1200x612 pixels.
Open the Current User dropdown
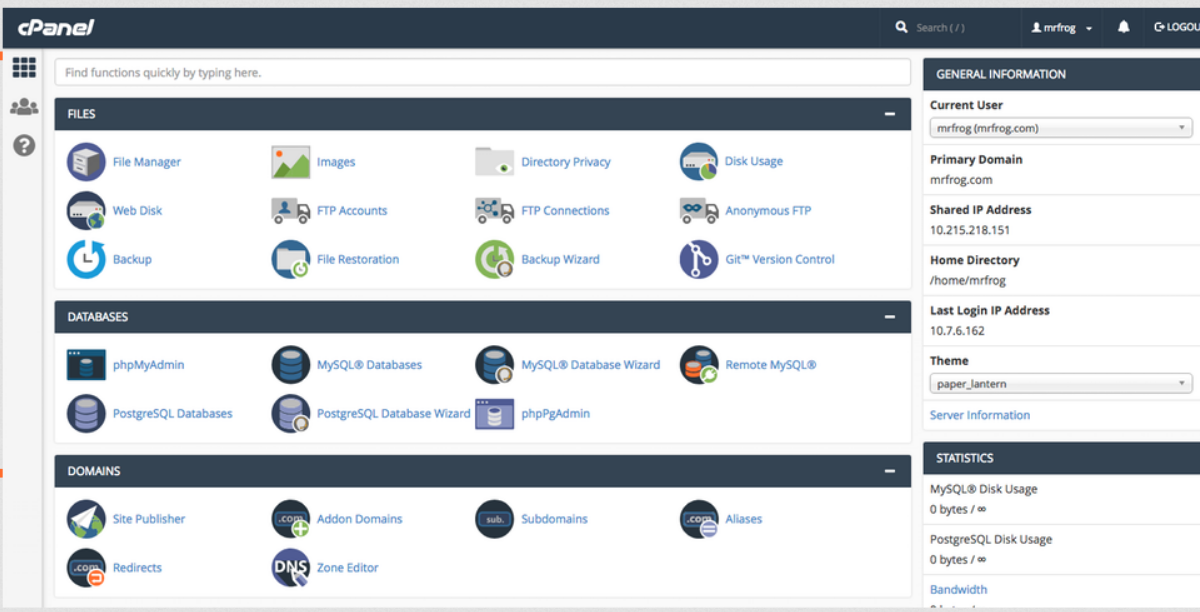(1061, 128)
